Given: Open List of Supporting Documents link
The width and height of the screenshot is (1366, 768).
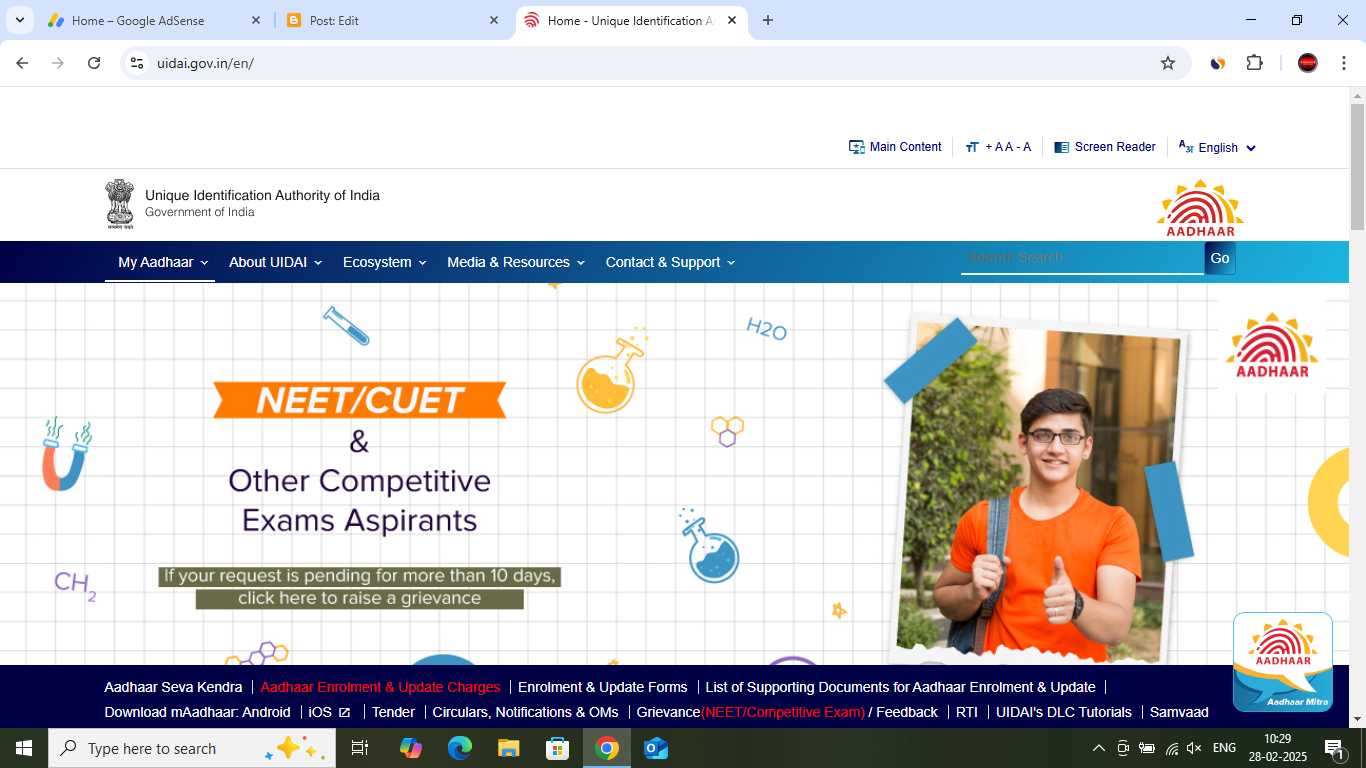Looking at the screenshot, I should coord(900,687).
